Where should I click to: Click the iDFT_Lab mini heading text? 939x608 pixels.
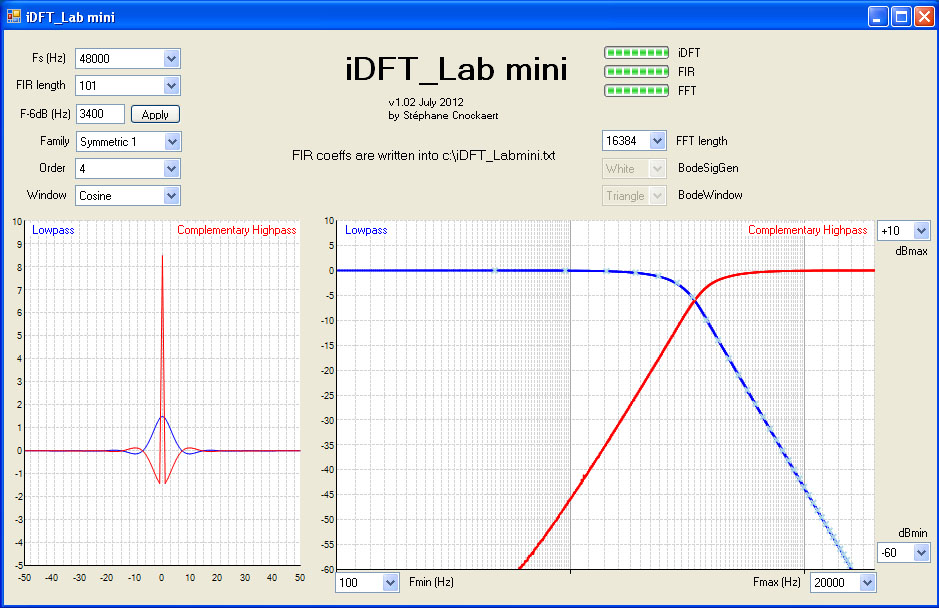(456, 69)
